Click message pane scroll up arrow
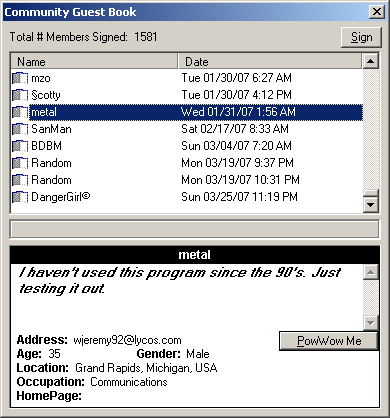 click(x=371, y=272)
